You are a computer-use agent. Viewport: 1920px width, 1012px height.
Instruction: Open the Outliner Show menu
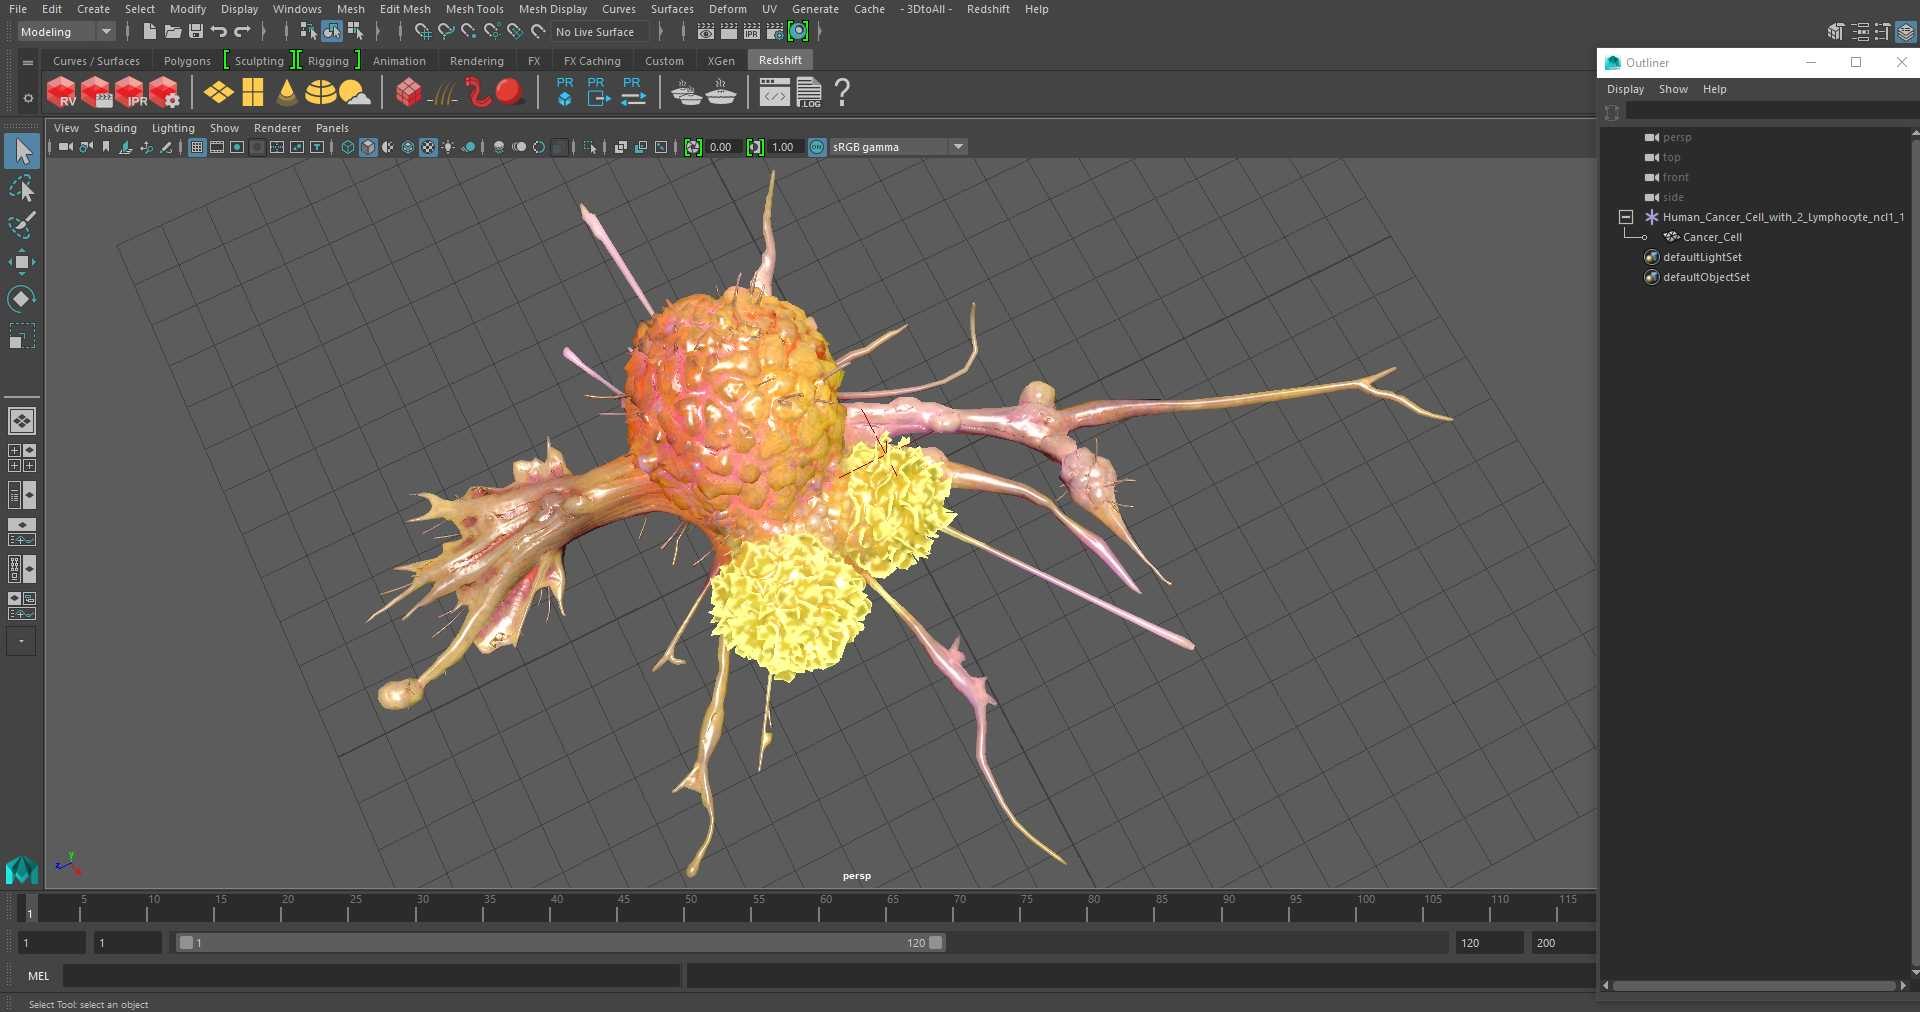coord(1673,89)
